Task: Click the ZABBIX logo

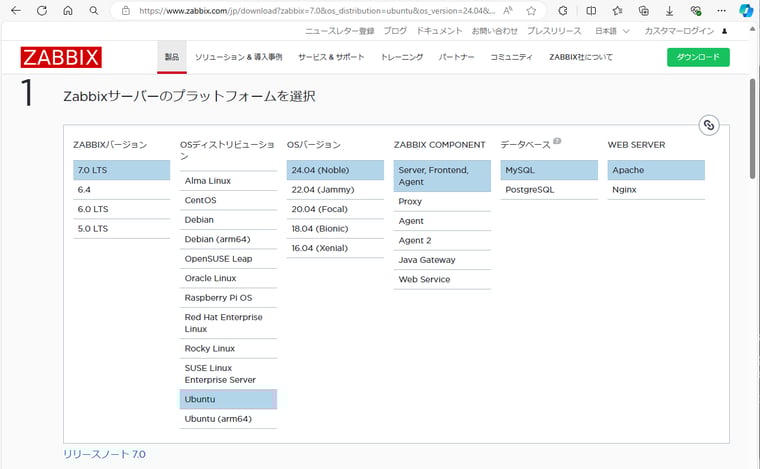Action: click(x=61, y=57)
